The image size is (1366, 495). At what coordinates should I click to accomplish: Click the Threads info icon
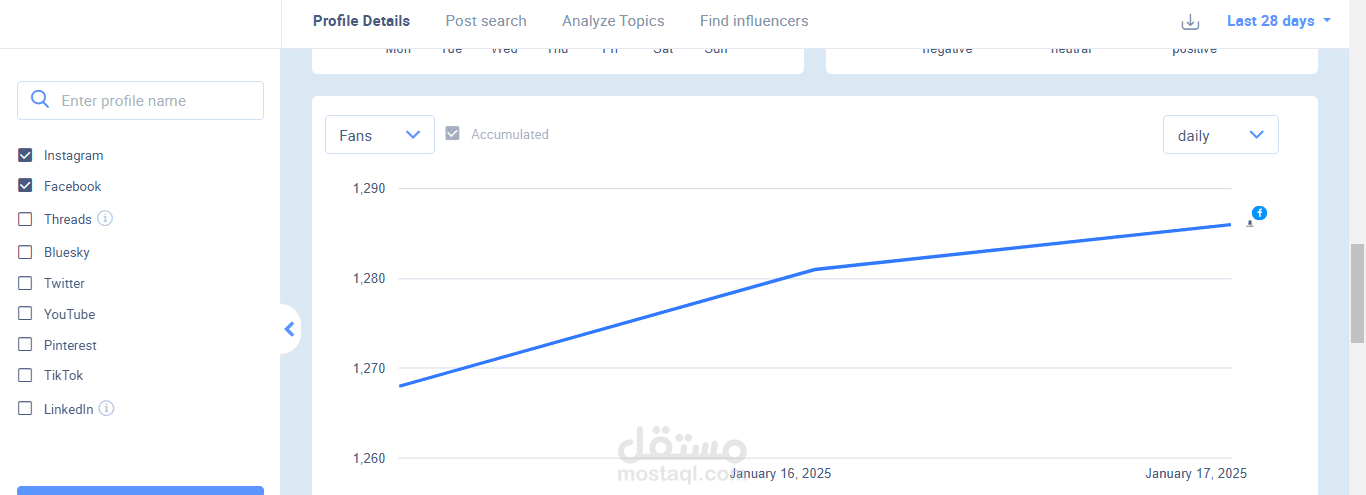(105, 218)
